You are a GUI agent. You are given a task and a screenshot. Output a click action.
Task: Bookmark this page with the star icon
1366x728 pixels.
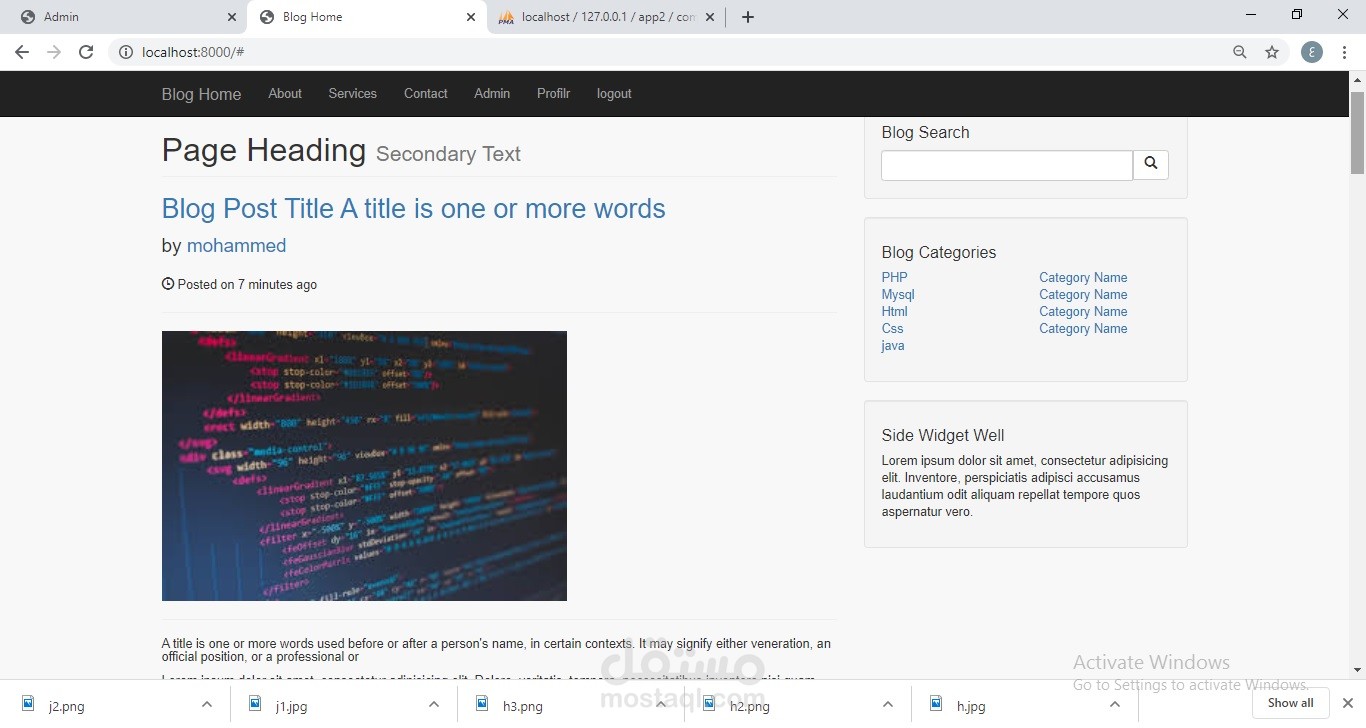coord(1272,52)
